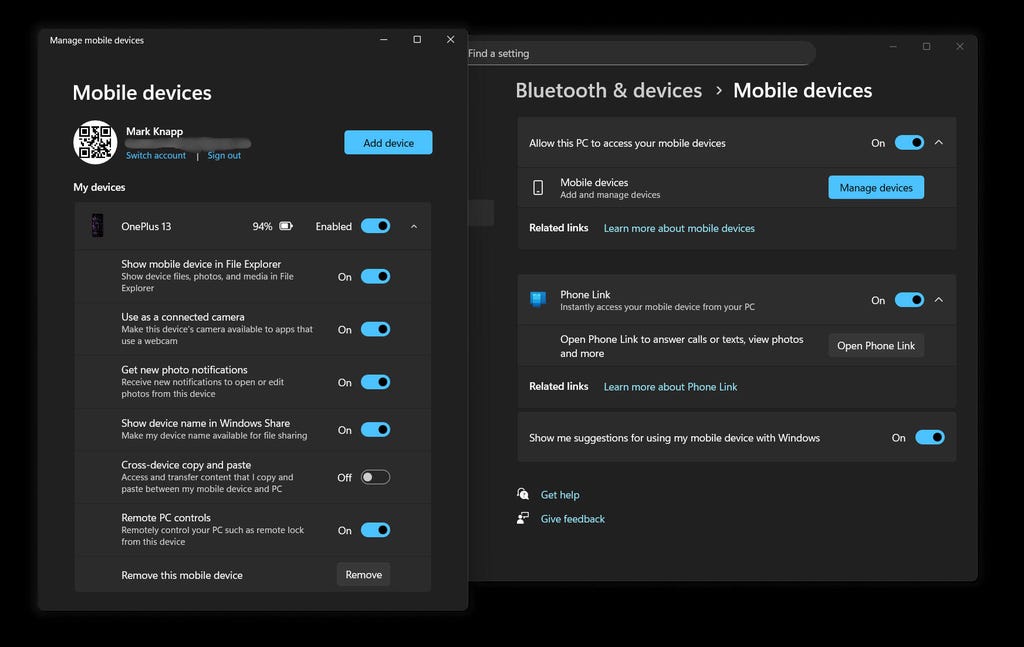Click the Phone Link app icon
1024x647 pixels.
pyautogui.click(x=538, y=300)
